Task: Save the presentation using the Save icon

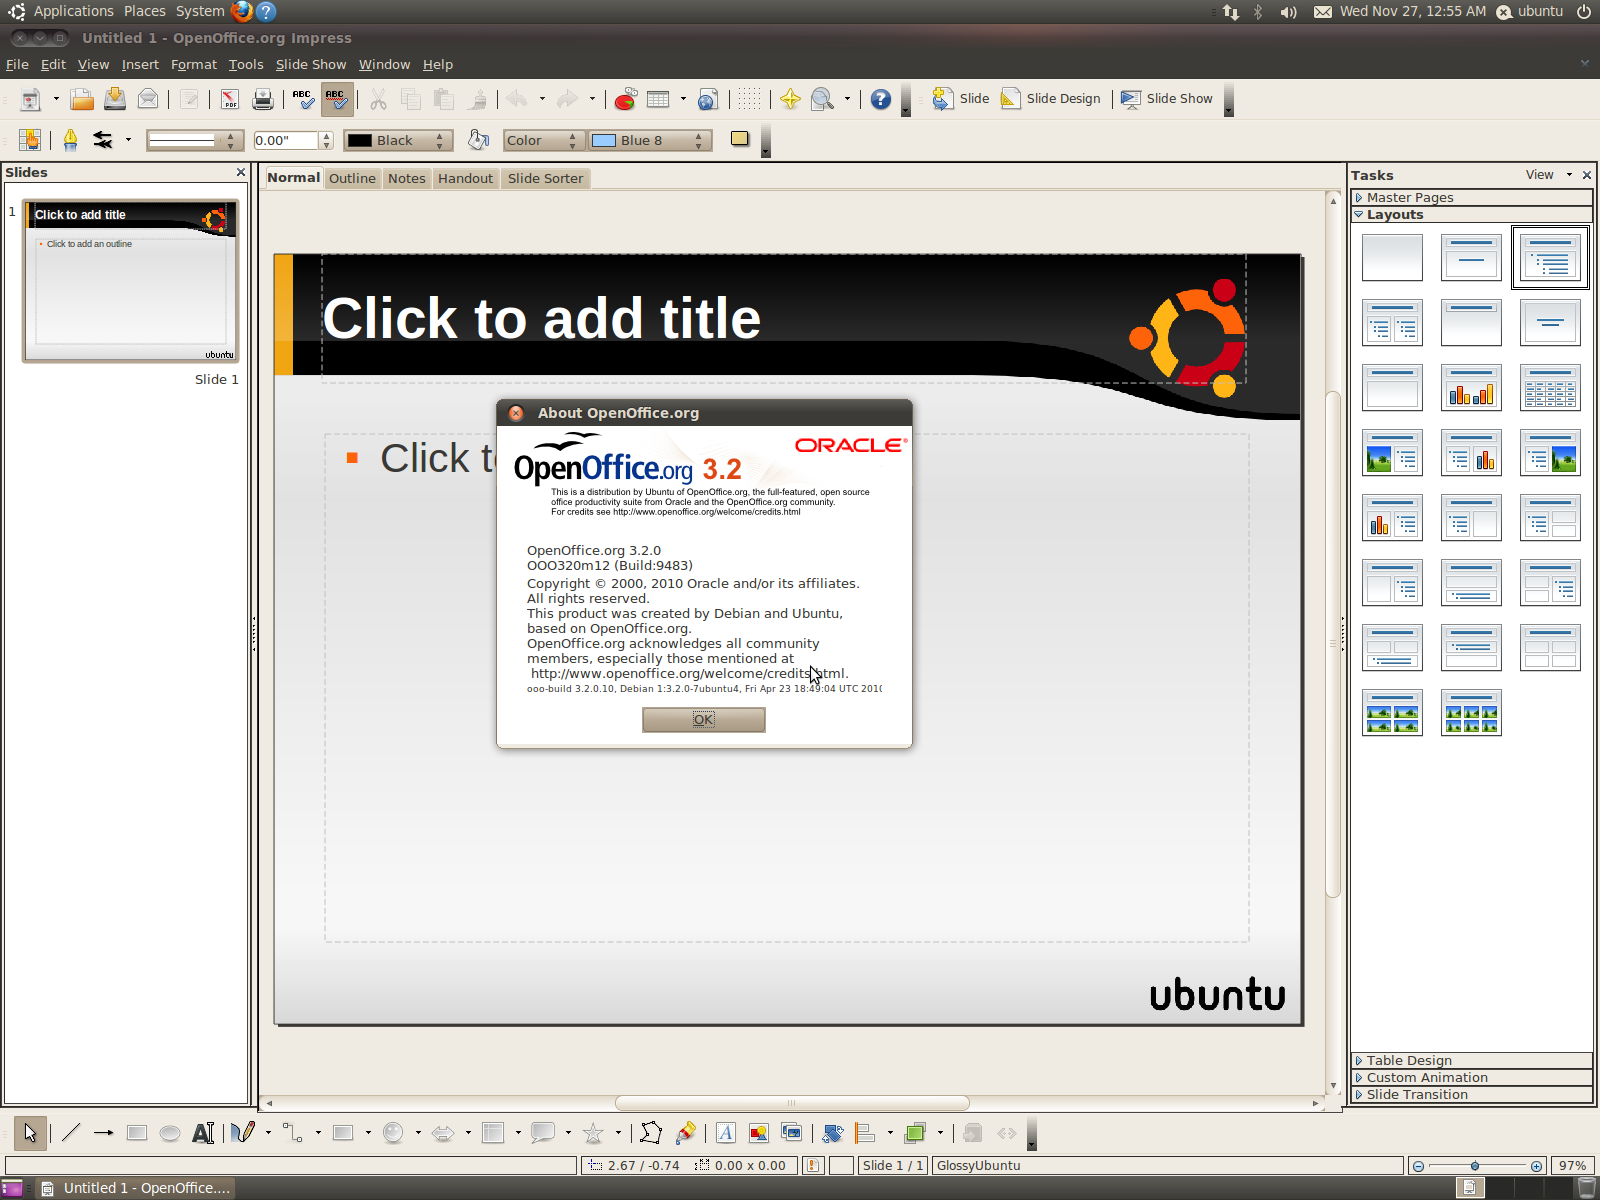Action: (115, 99)
